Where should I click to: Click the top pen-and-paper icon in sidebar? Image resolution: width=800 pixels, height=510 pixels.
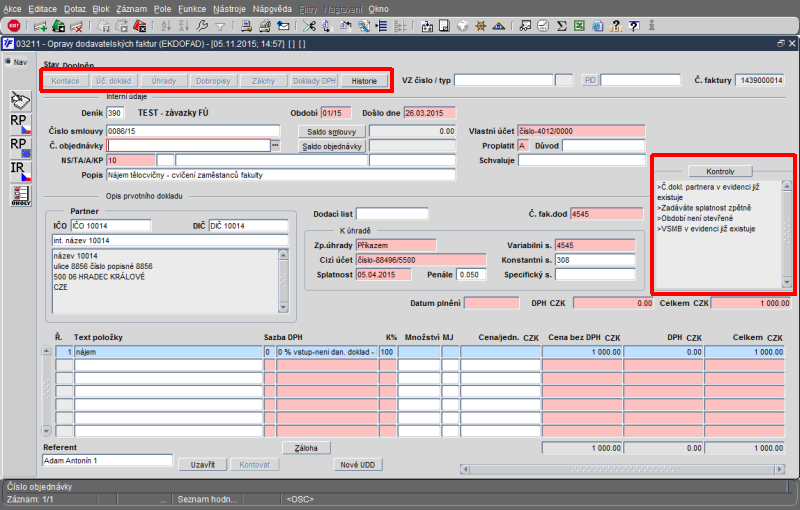[x=20, y=98]
